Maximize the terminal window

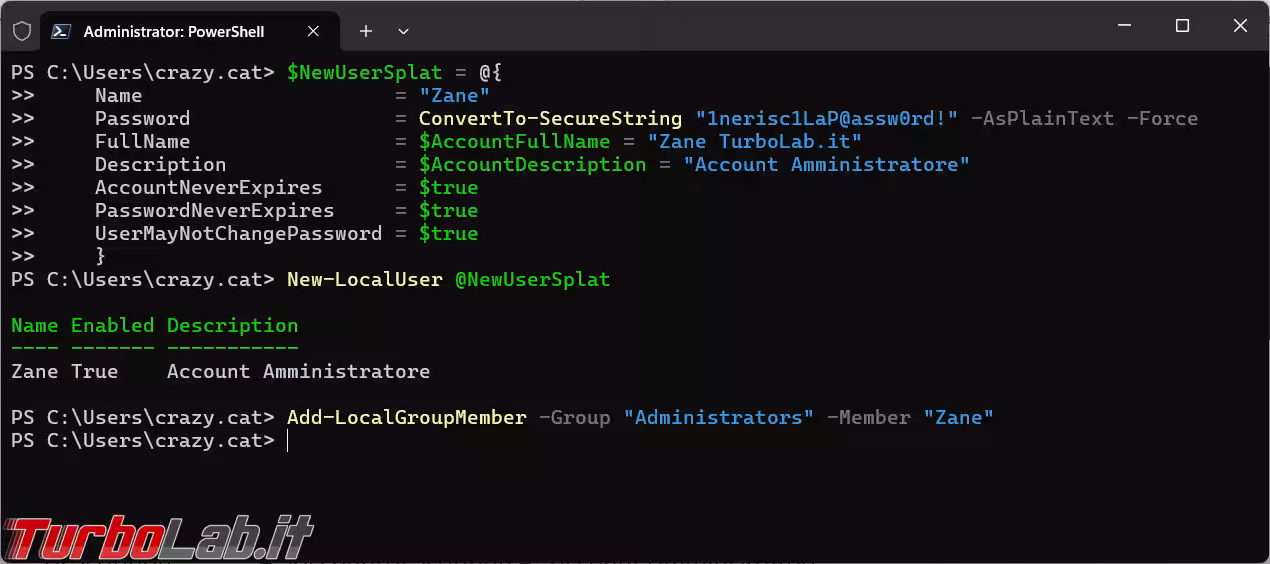pyautogui.click(x=1182, y=27)
